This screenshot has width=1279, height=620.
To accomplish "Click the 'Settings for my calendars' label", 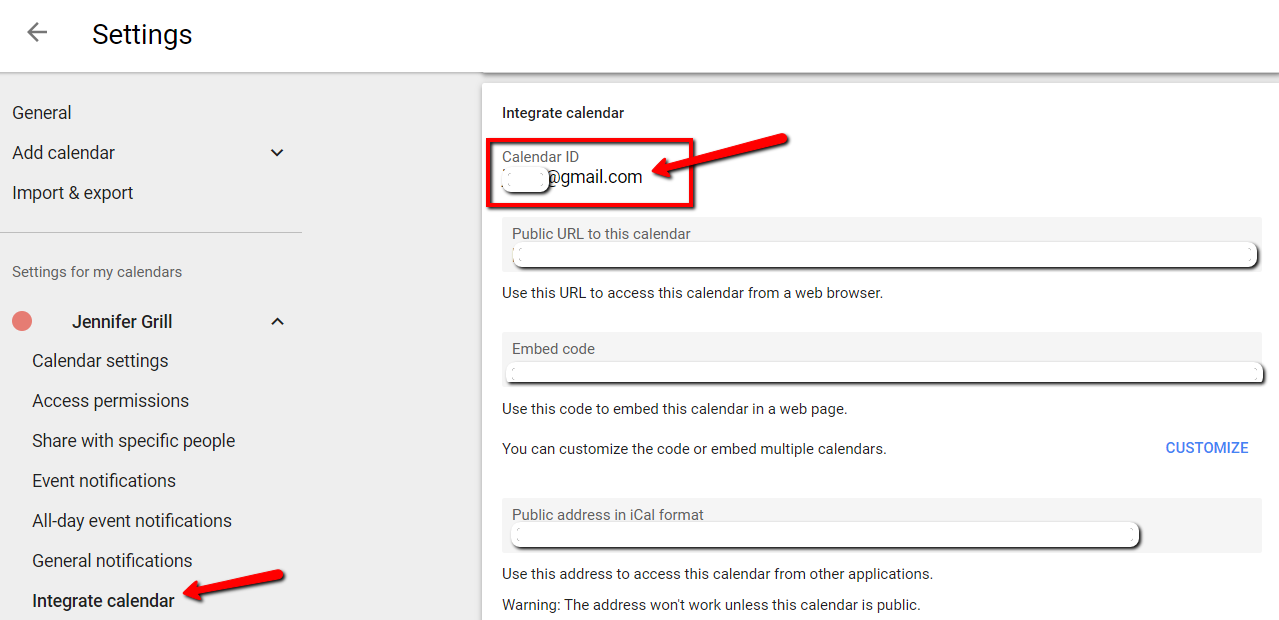I will coord(97,272).
